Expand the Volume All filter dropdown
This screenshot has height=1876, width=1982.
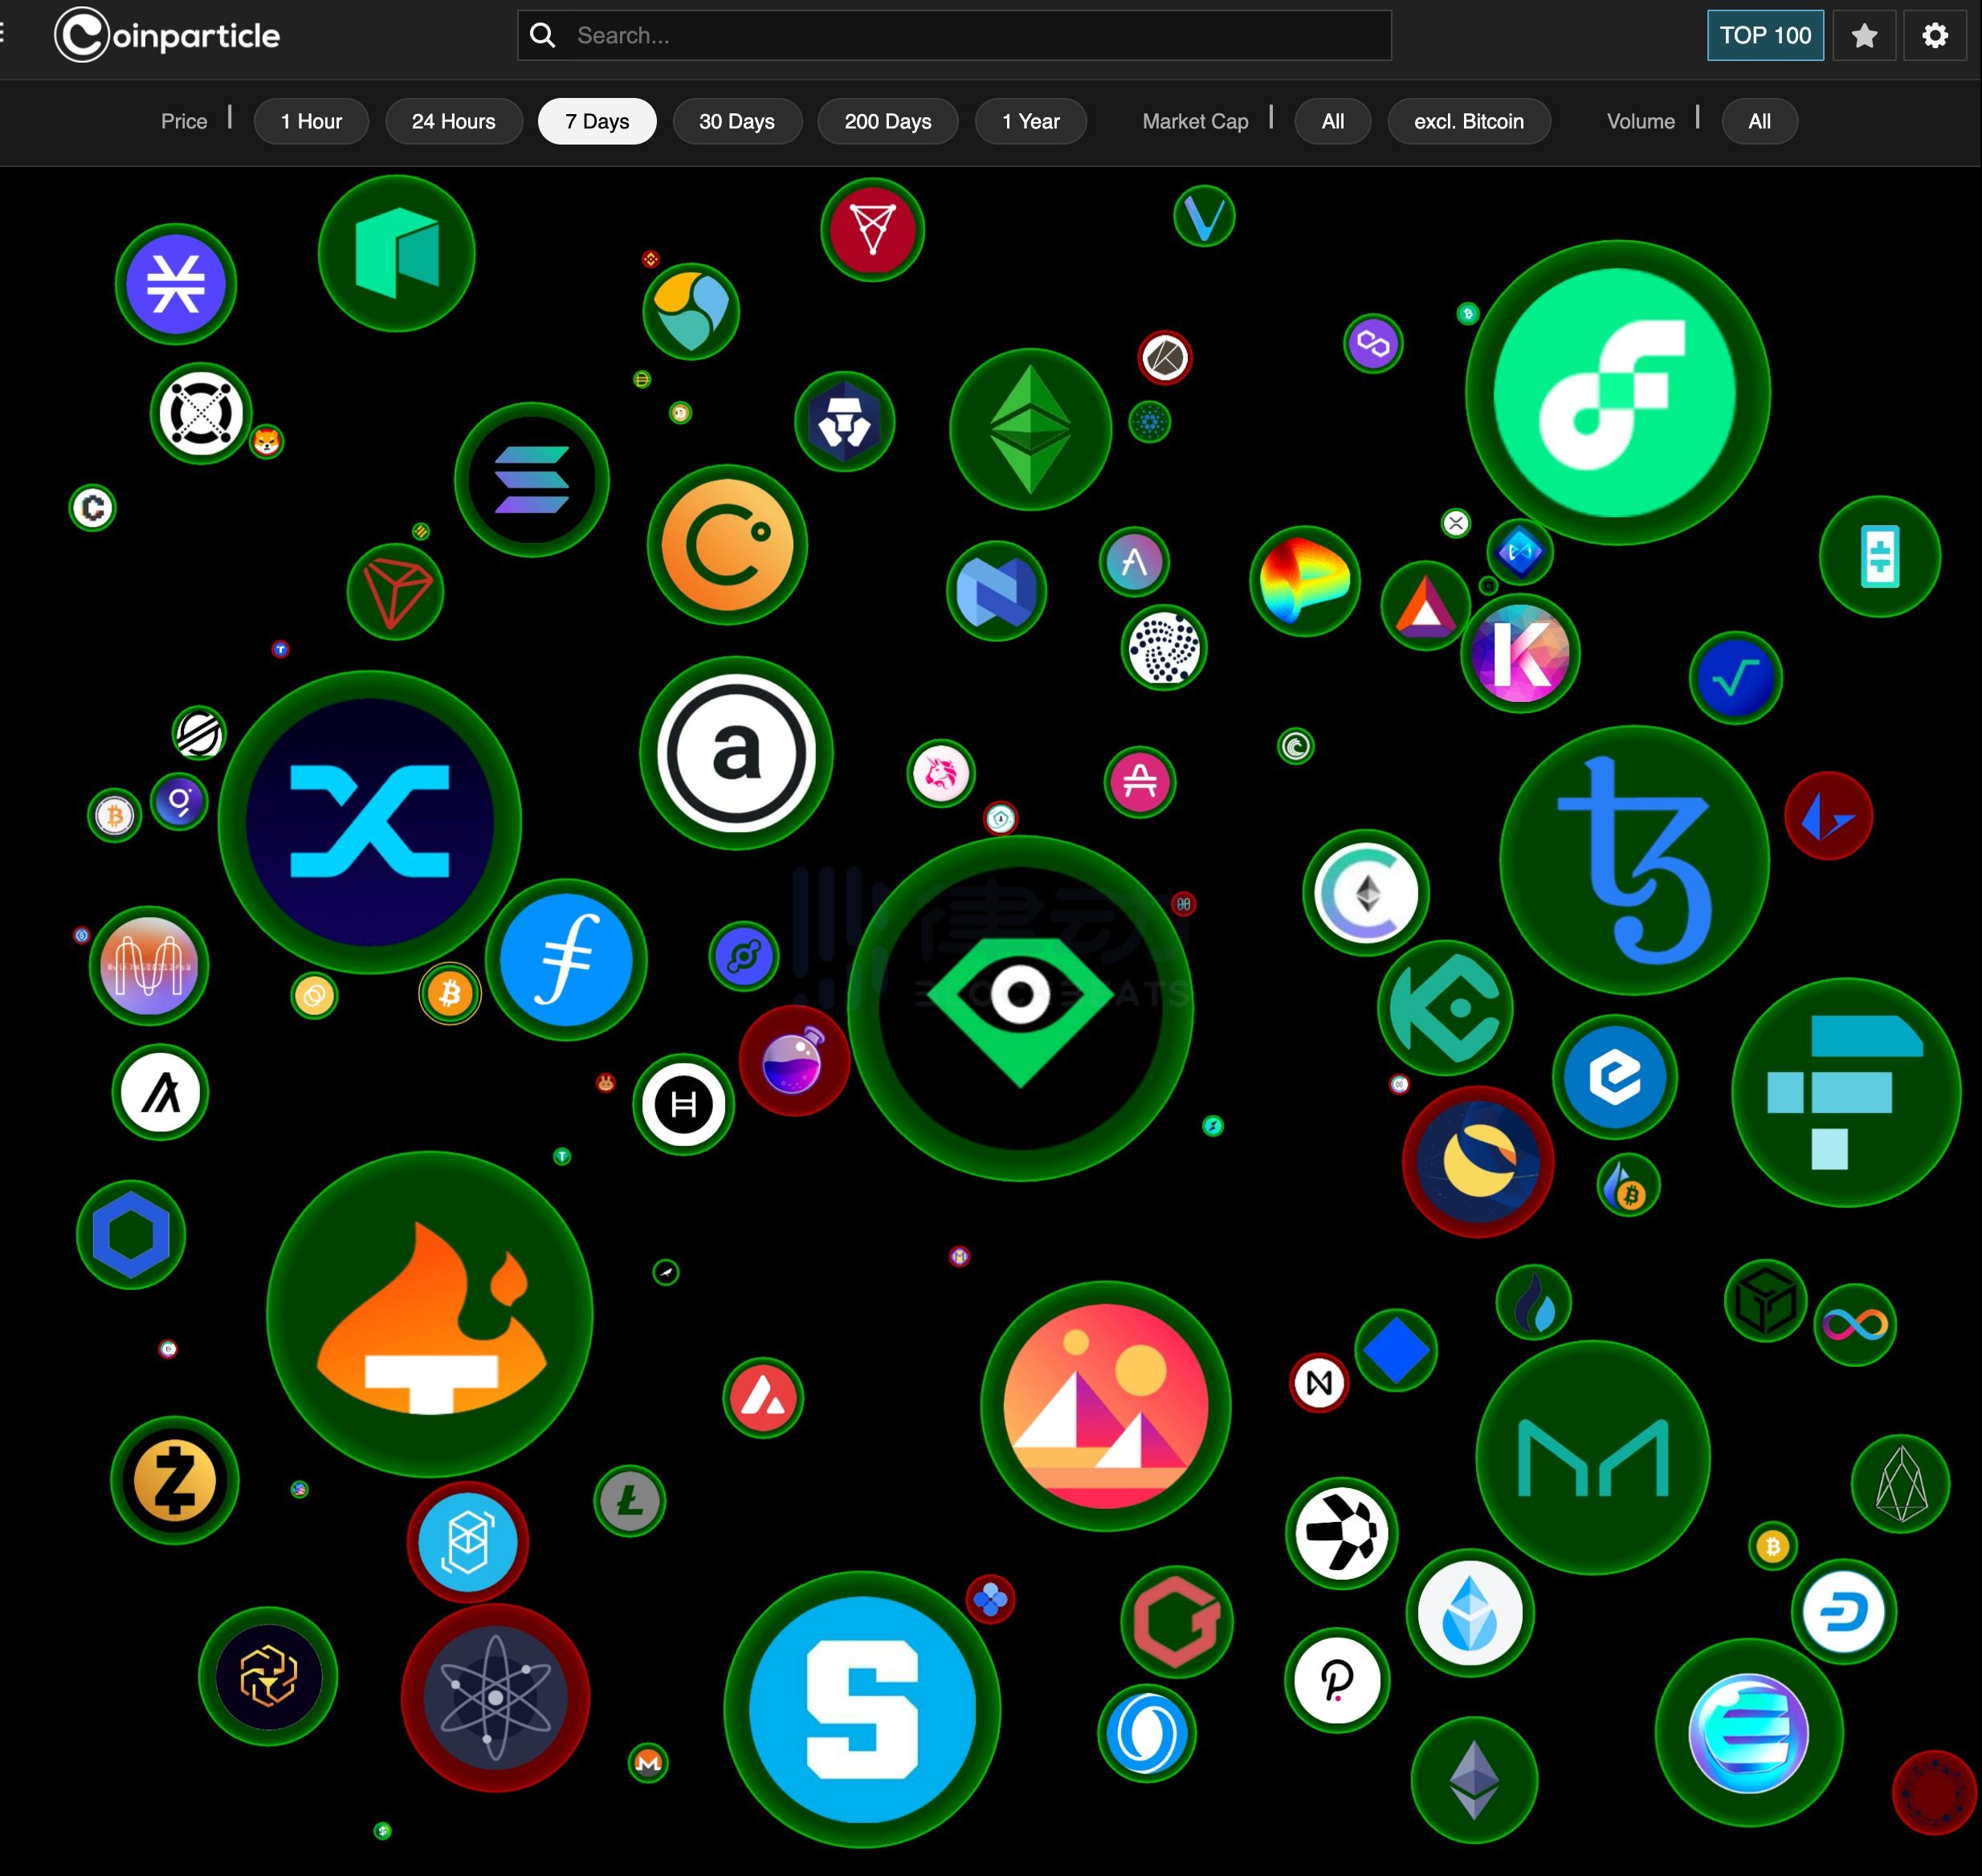point(1756,121)
